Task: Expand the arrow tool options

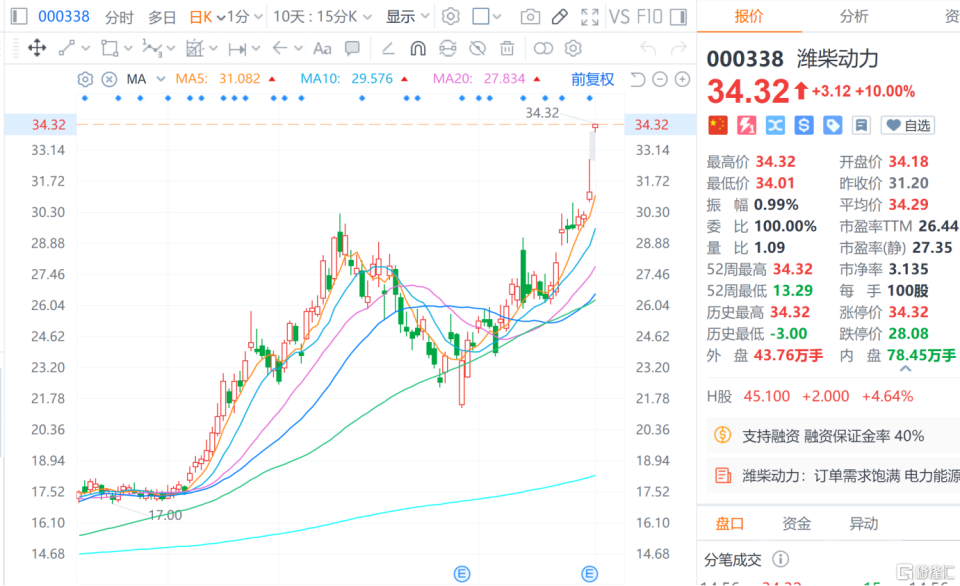Action: (x=298, y=48)
